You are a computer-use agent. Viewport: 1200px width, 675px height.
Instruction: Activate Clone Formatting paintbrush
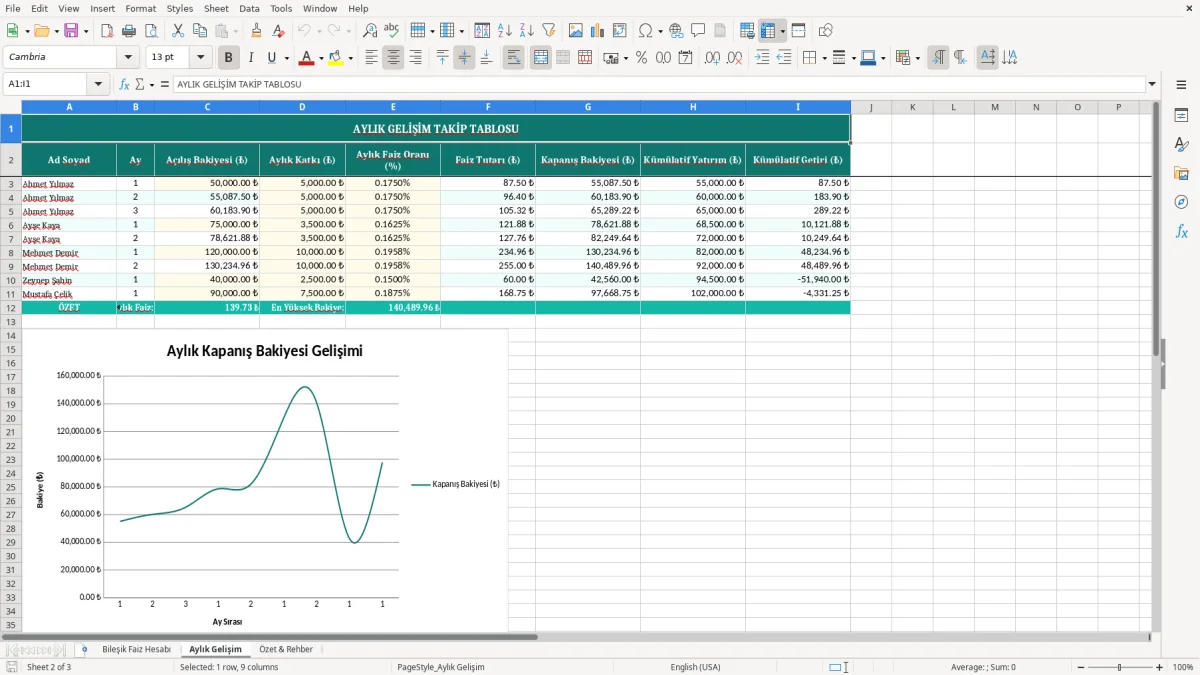tap(257, 31)
